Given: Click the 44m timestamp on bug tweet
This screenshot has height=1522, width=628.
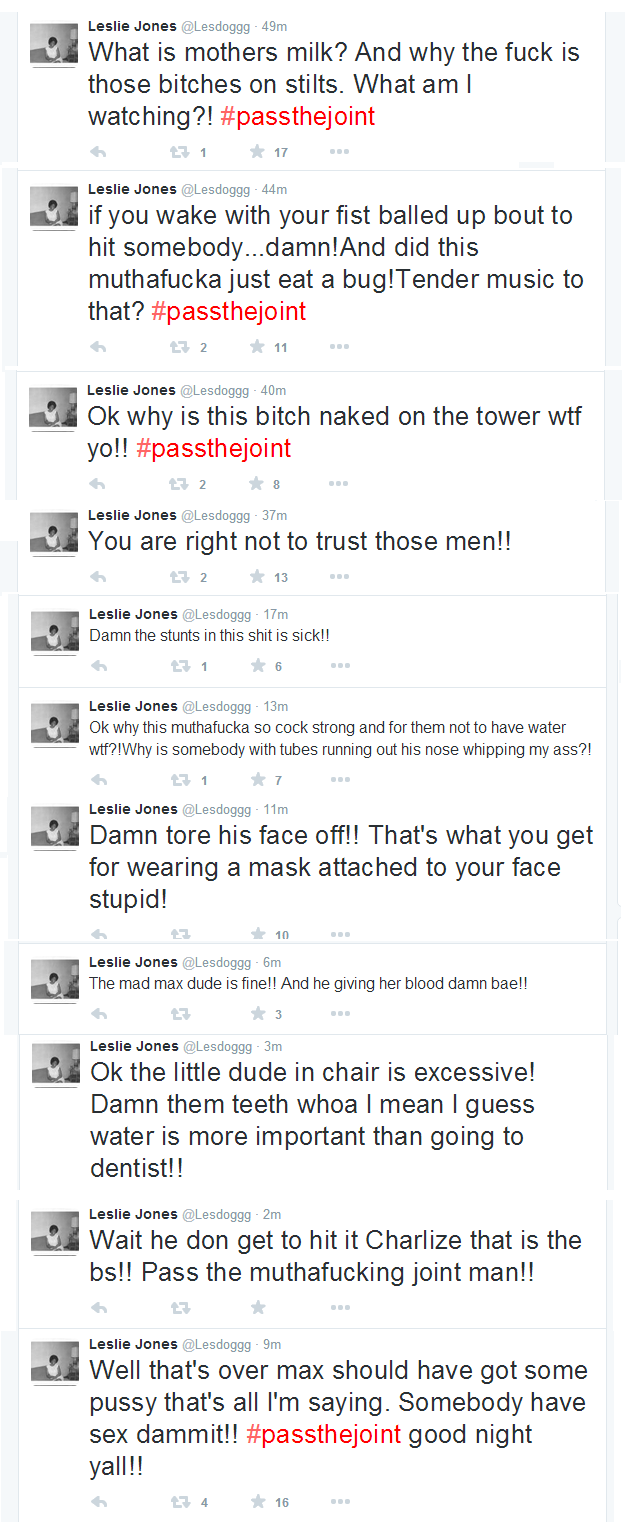Looking at the screenshot, I should point(274,189).
